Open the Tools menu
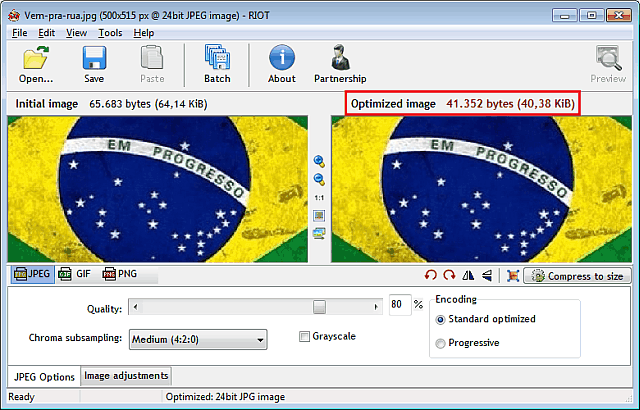Image resolution: width=640 pixels, height=410 pixels. [x=110, y=33]
